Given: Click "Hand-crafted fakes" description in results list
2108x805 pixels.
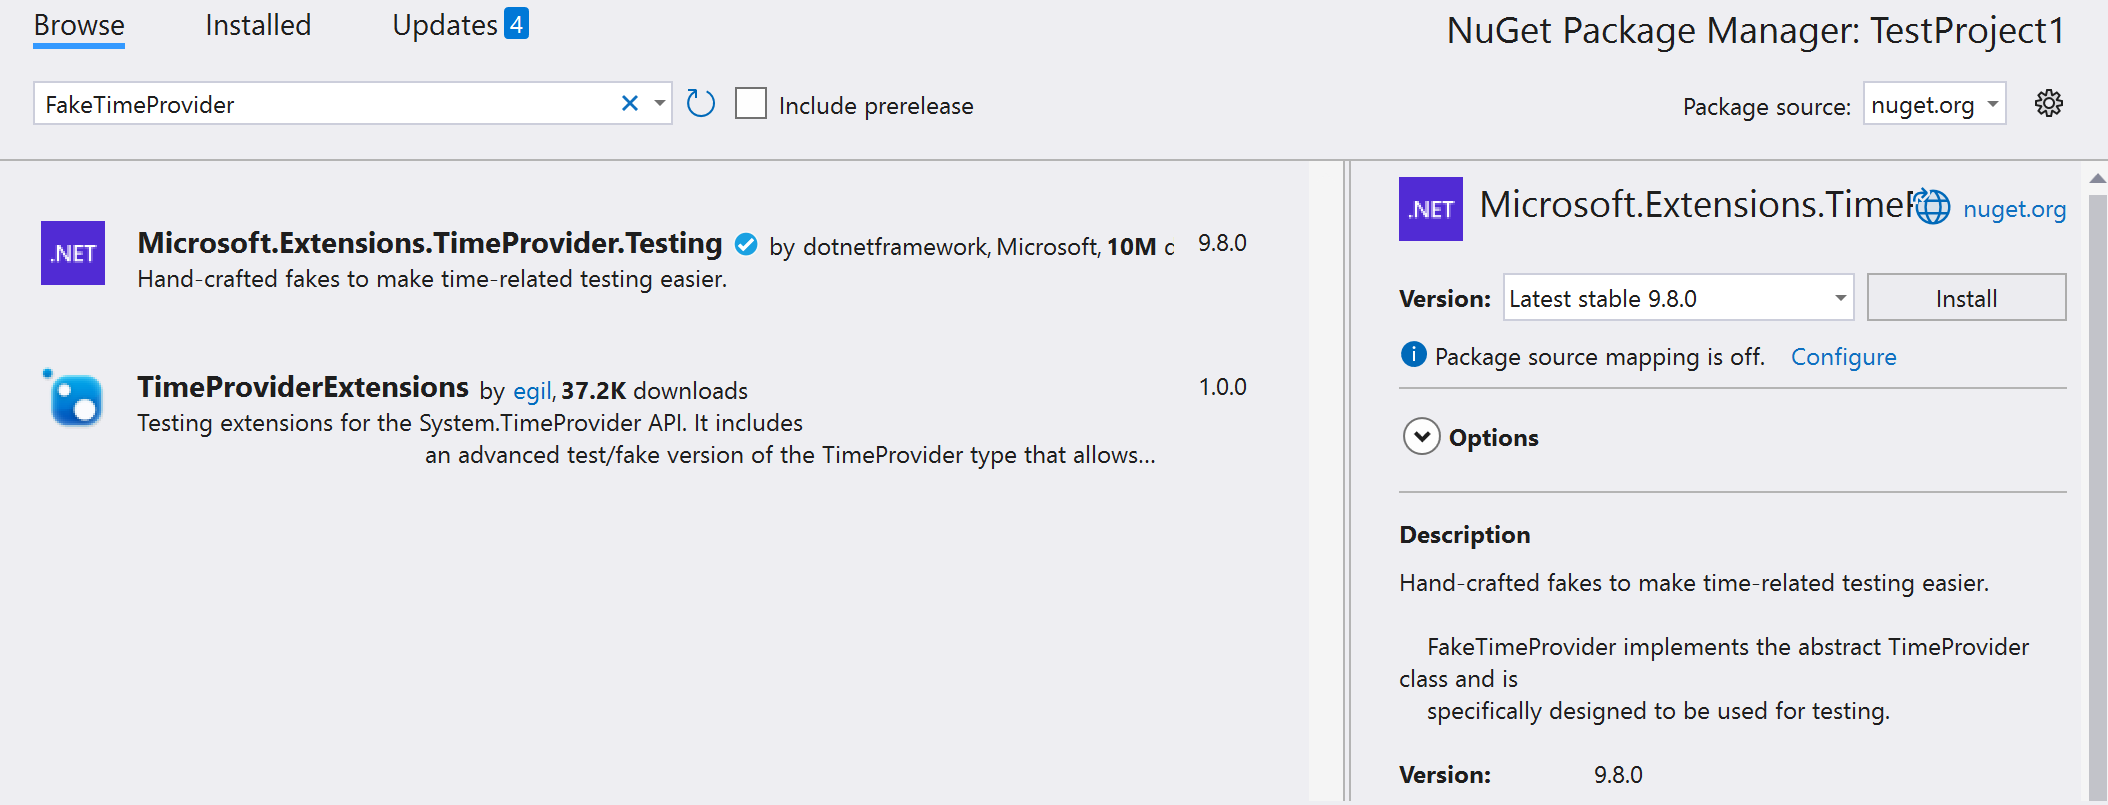Looking at the screenshot, I should (x=432, y=279).
